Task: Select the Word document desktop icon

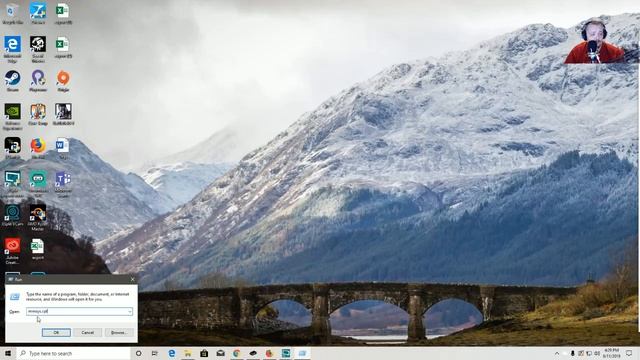Action: 63,148
